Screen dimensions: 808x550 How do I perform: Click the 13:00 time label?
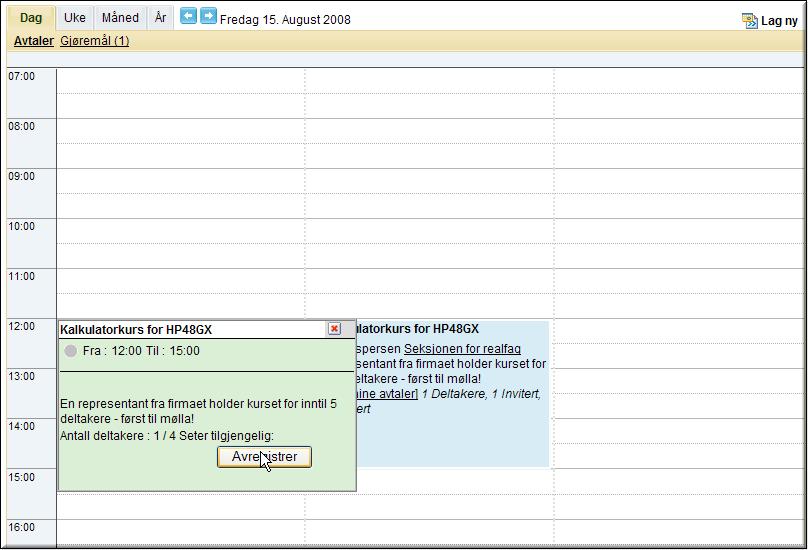(x=22, y=376)
